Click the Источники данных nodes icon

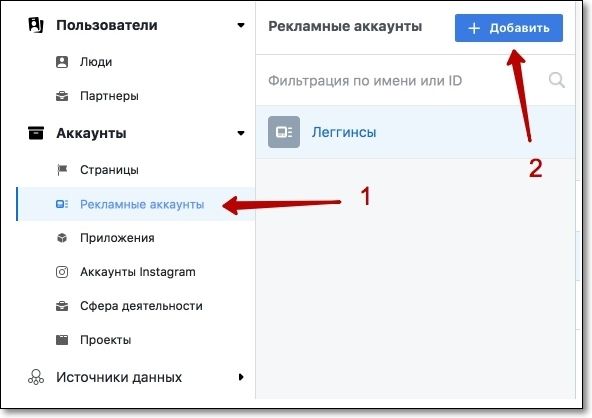point(36,377)
